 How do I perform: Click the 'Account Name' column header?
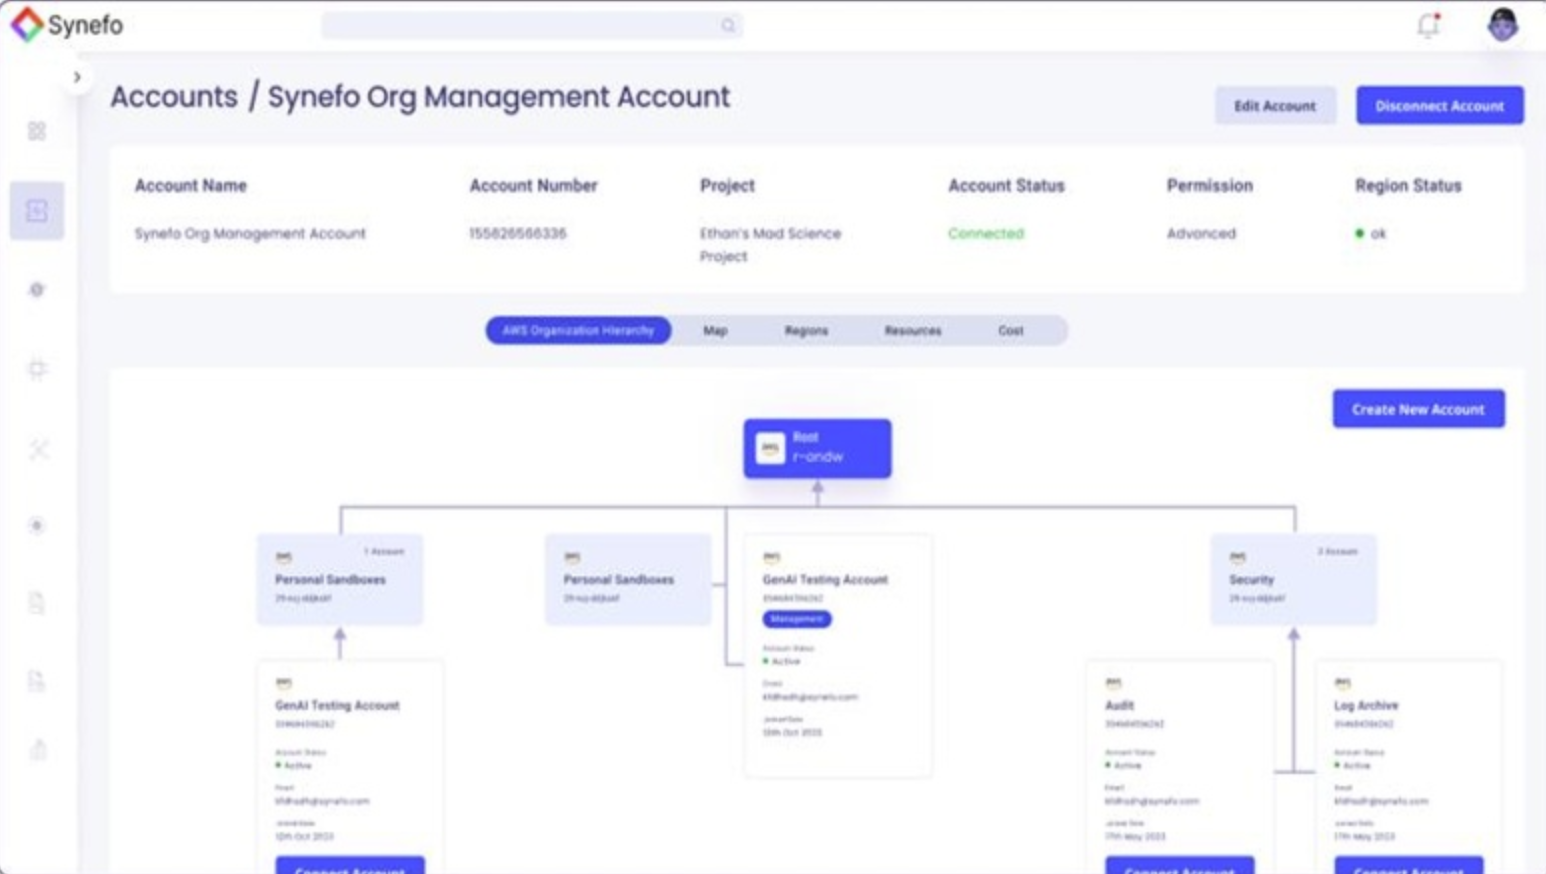(x=191, y=185)
